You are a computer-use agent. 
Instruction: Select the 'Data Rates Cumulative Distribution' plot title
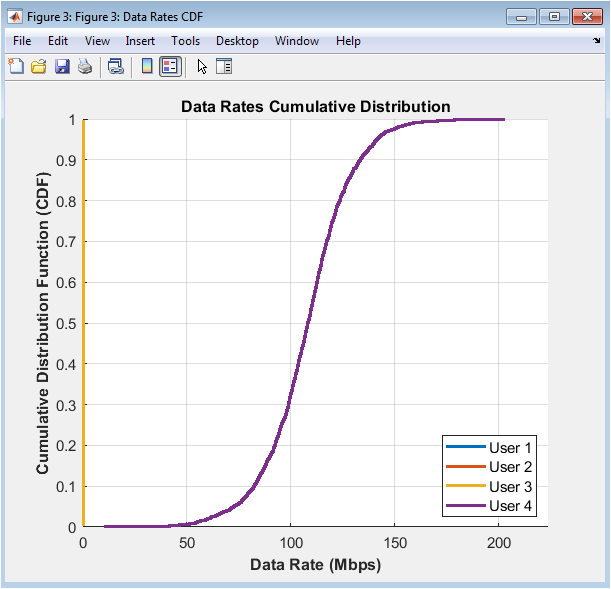[x=315, y=107]
